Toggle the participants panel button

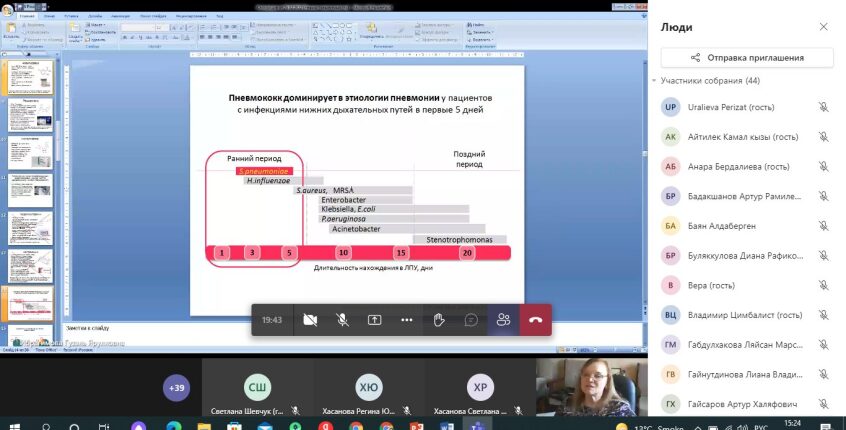[503, 320]
